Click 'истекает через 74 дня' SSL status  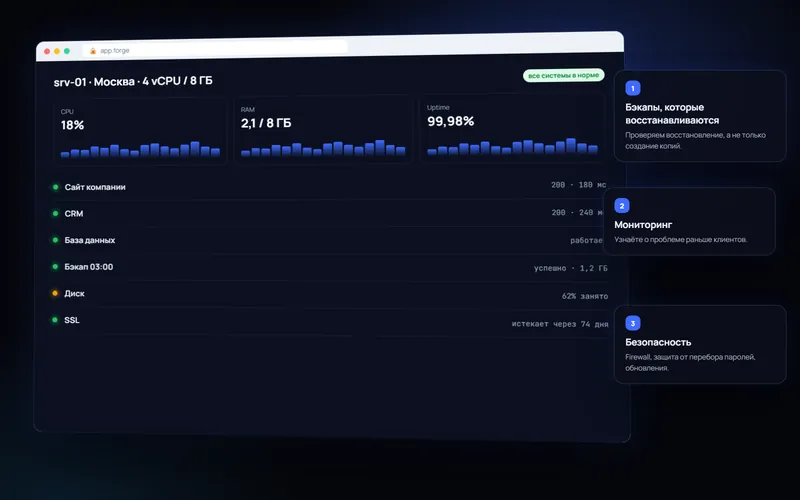[560, 324]
